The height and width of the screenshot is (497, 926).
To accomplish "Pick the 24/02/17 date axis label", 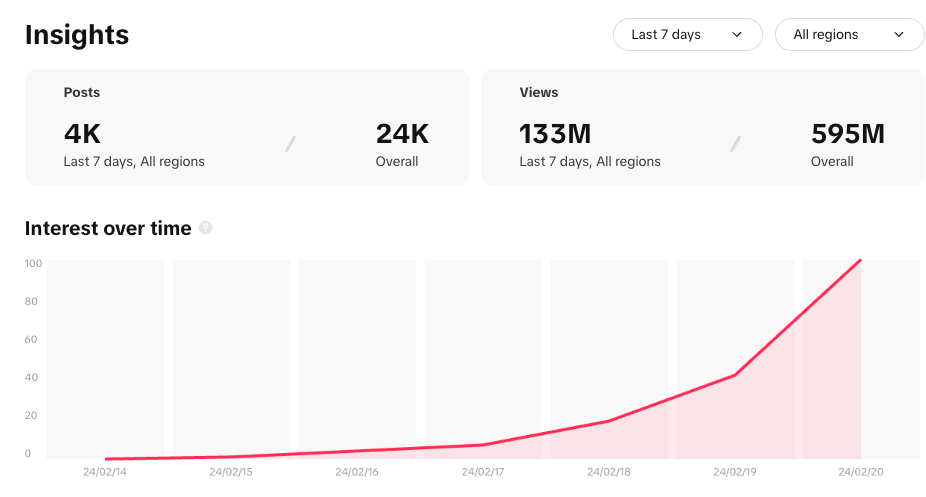I will click(x=482, y=472).
